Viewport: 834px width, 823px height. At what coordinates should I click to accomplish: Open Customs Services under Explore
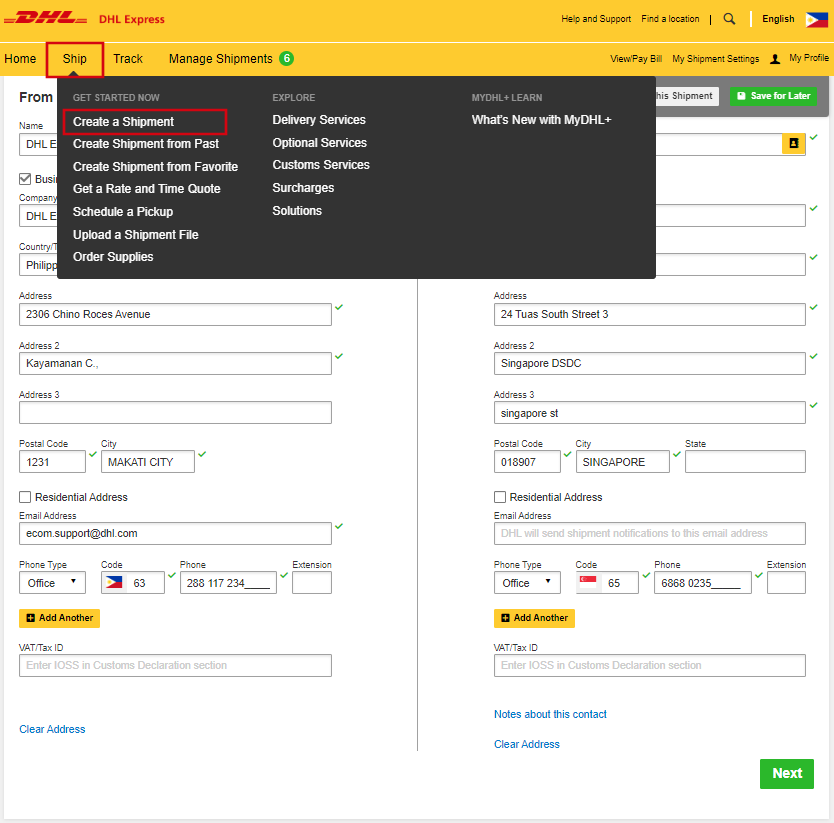[x=321, y=164]
